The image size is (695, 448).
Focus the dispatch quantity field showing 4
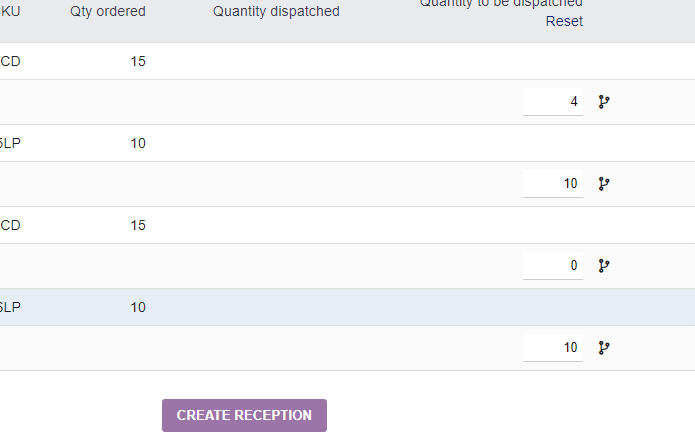(x=553, y=102)
